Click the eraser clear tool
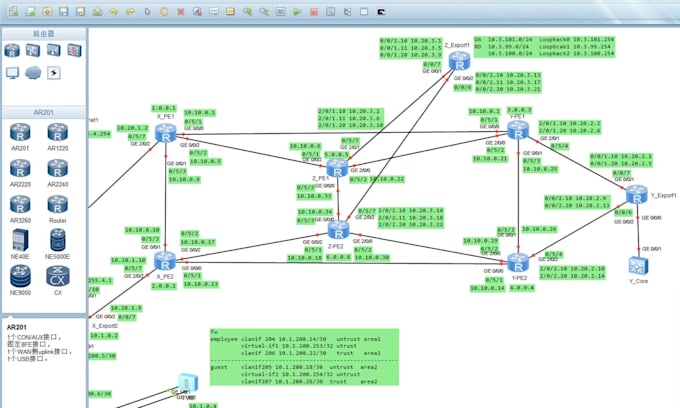This screenshot has height=408, width=680. coord(197,12)
